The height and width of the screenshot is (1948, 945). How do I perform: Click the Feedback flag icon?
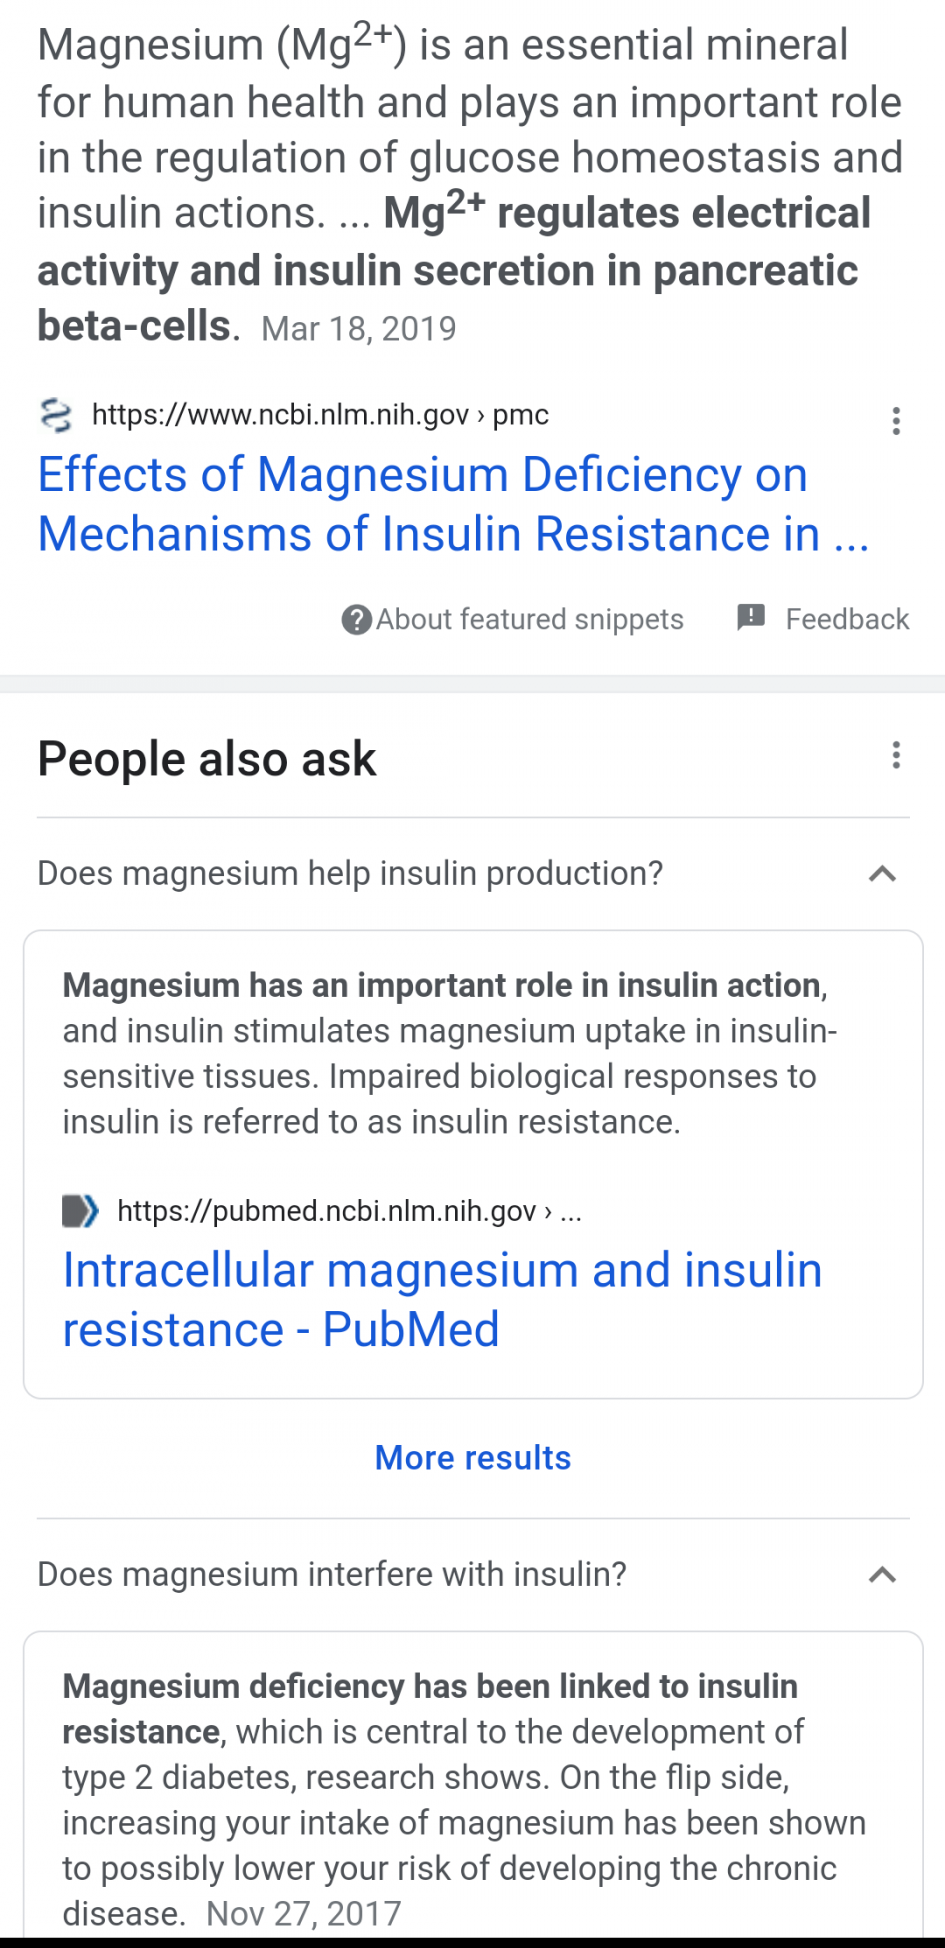(x=751, y=618)
